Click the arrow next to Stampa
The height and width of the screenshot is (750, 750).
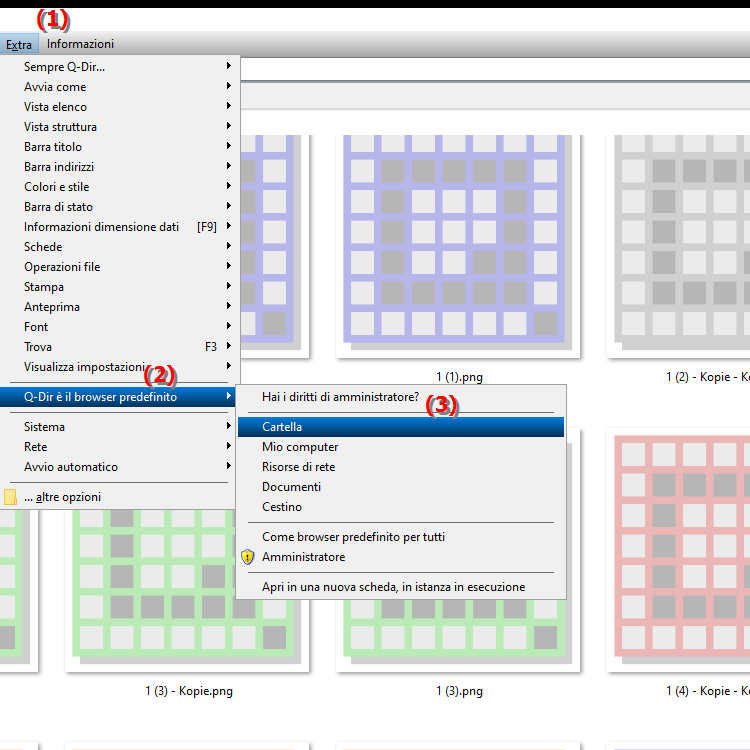(x=229, y=286)
